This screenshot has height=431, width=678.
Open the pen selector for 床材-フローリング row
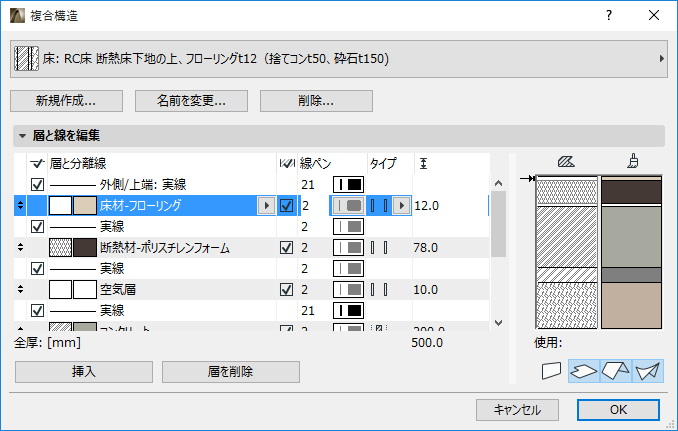click(348, 205)
